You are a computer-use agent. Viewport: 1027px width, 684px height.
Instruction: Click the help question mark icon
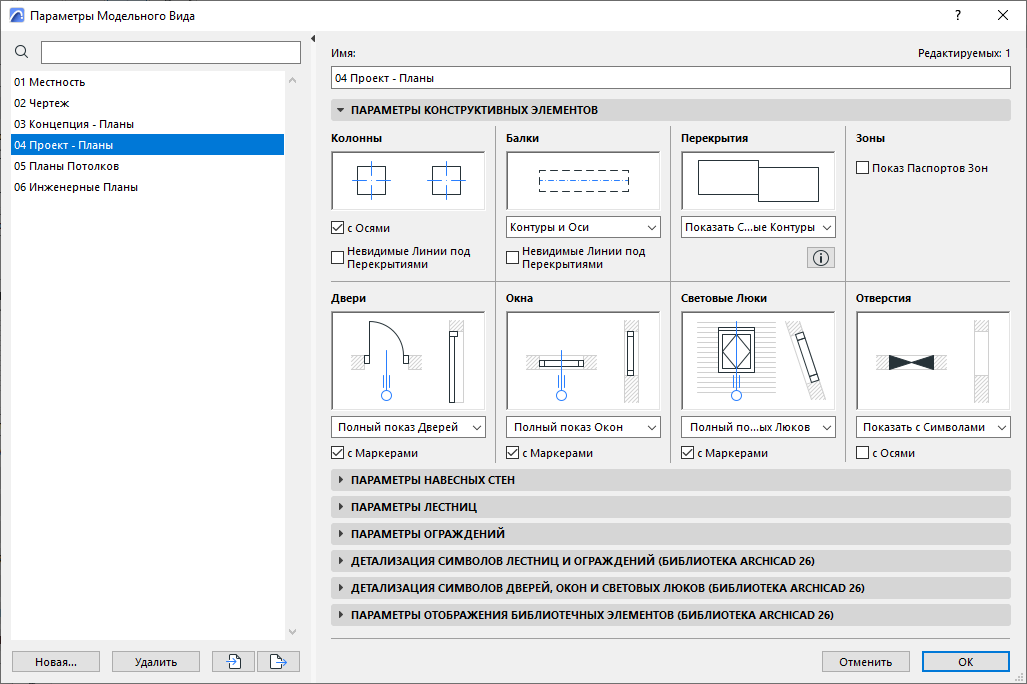957,15
